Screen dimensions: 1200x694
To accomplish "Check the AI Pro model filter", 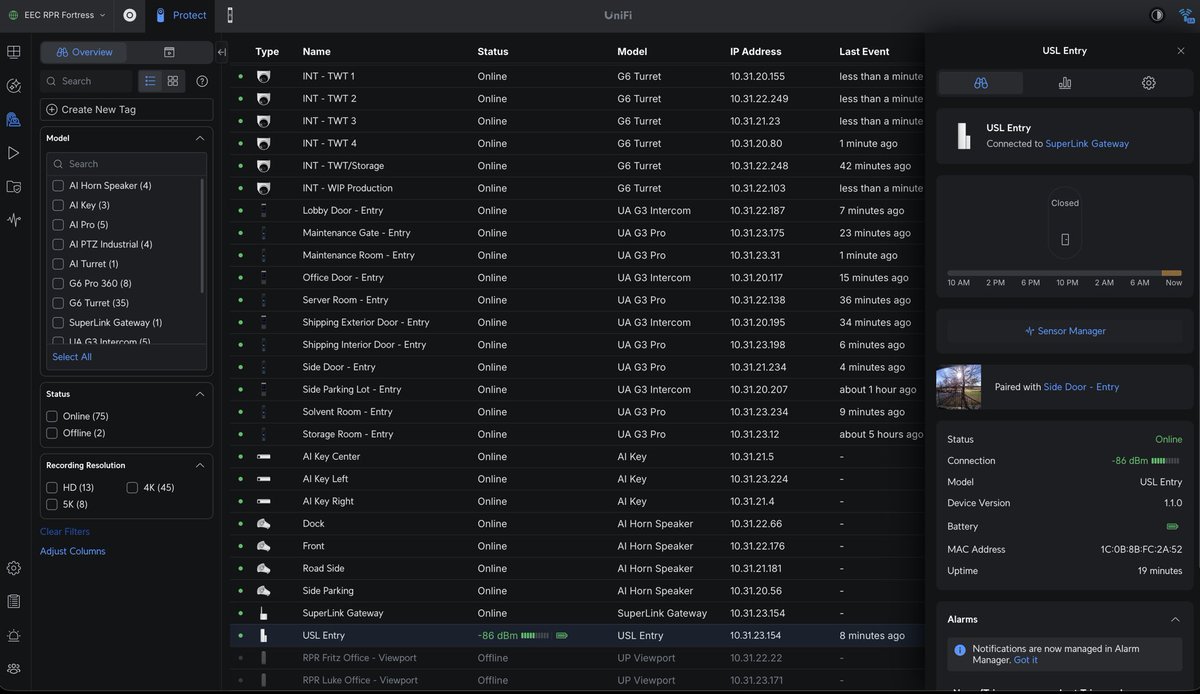I will pos(58,225).
